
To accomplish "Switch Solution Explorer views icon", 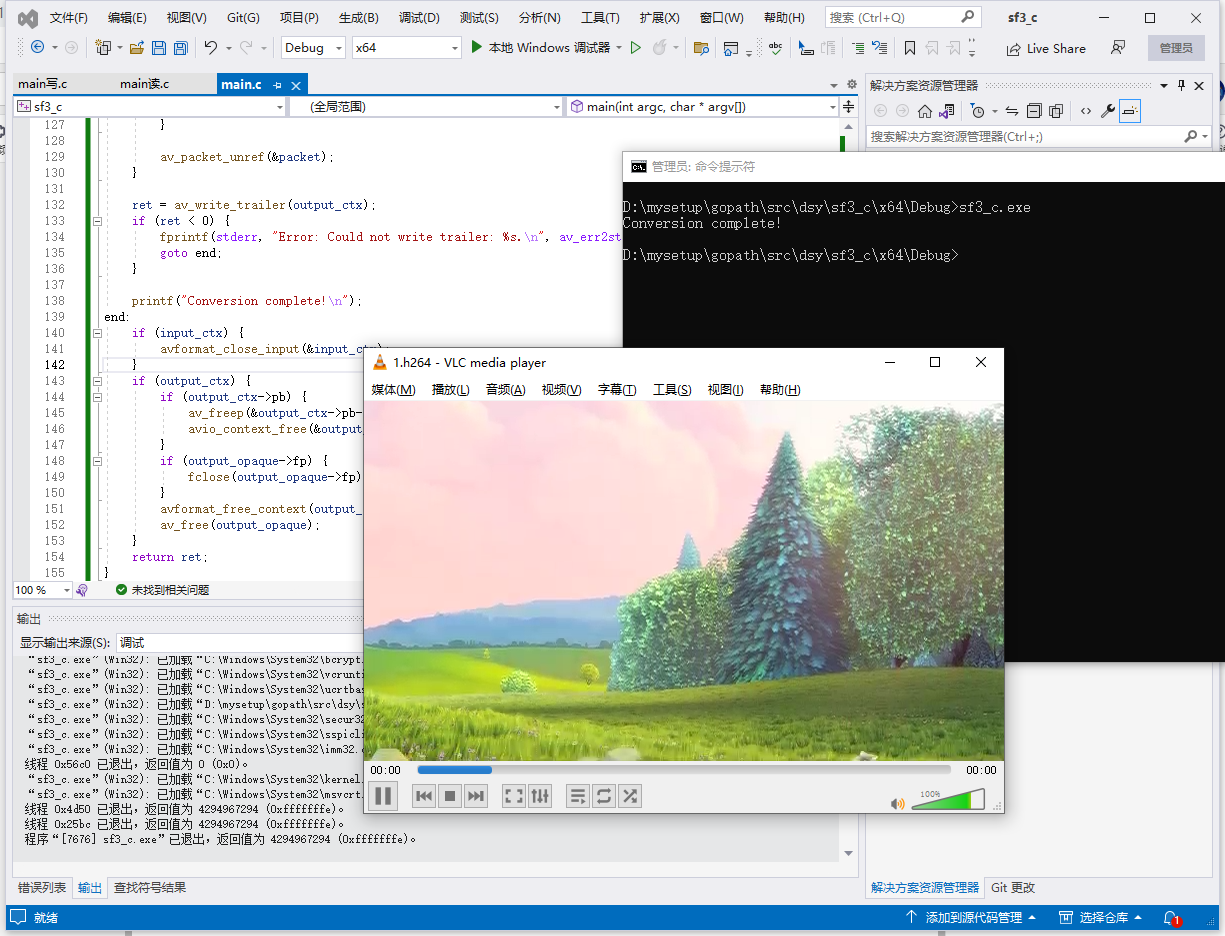I will click(946, 111).
